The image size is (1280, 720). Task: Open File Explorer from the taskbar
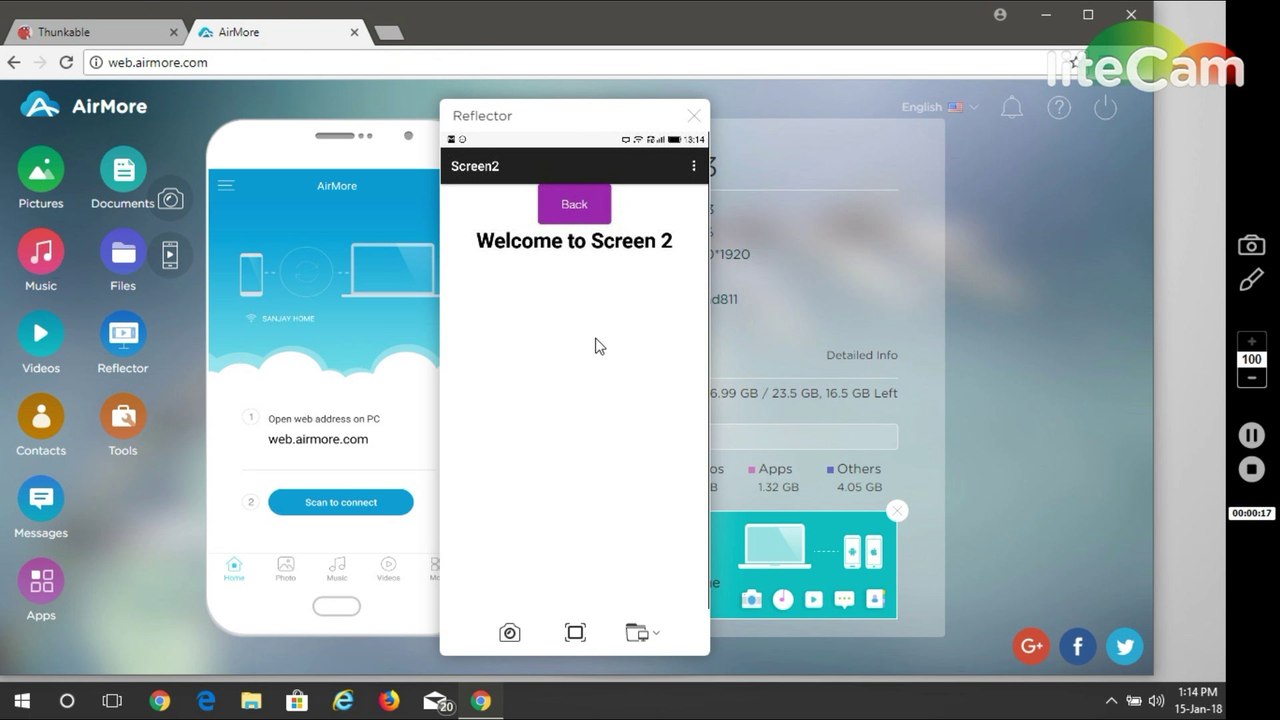coord(251,701)
